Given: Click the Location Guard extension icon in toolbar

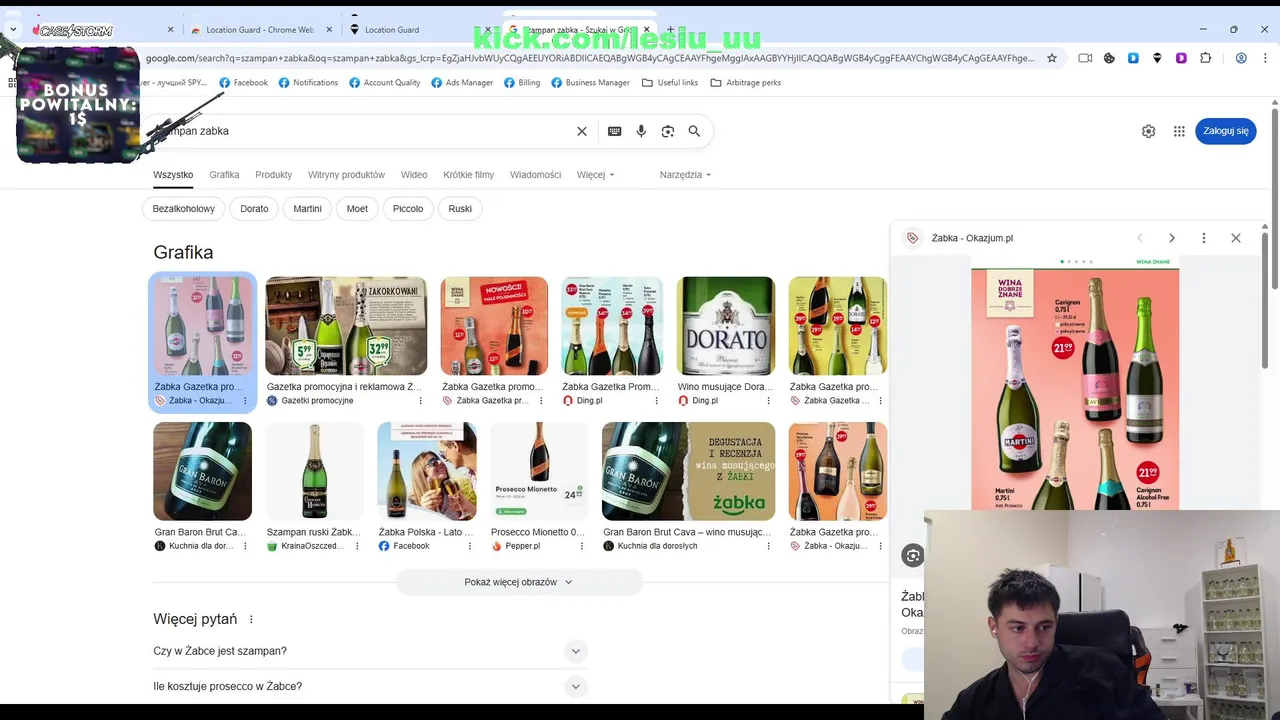Looking at the screenshot, I should 1157,58.
